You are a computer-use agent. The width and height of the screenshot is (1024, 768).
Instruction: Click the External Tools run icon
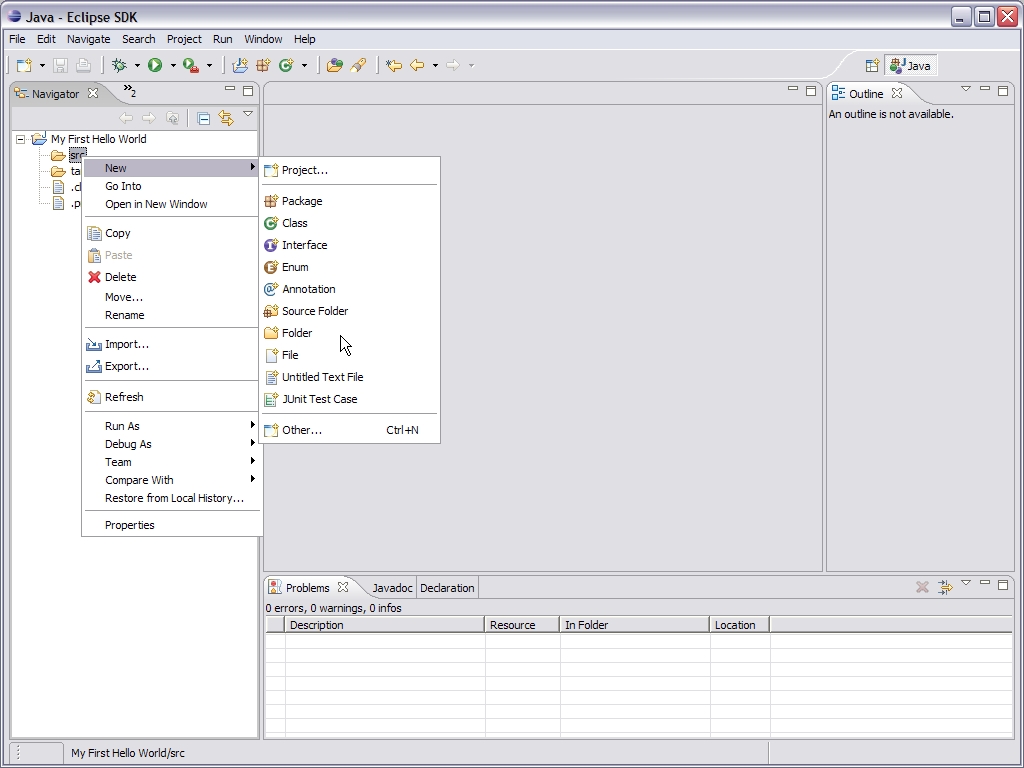pos(191,65)
